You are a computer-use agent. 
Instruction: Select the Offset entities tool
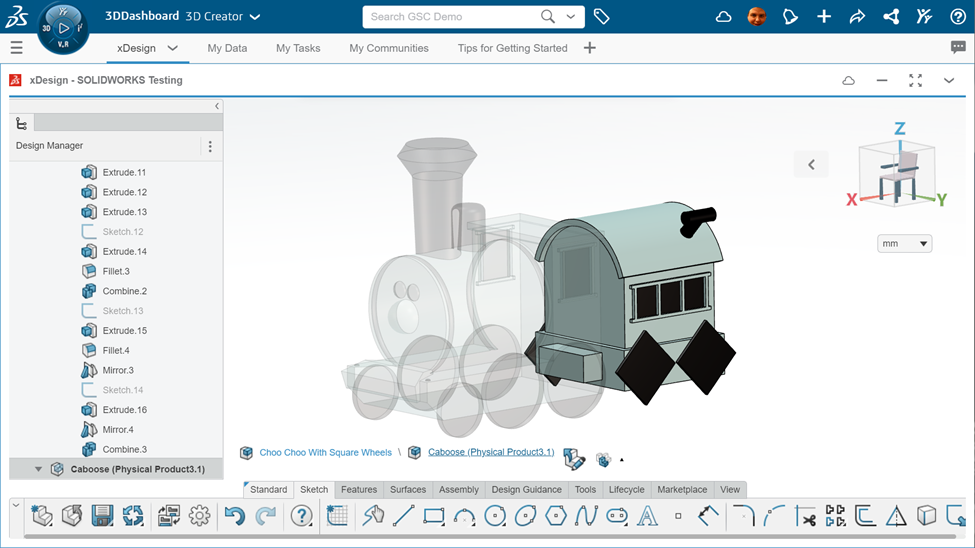tap(865, 516)
